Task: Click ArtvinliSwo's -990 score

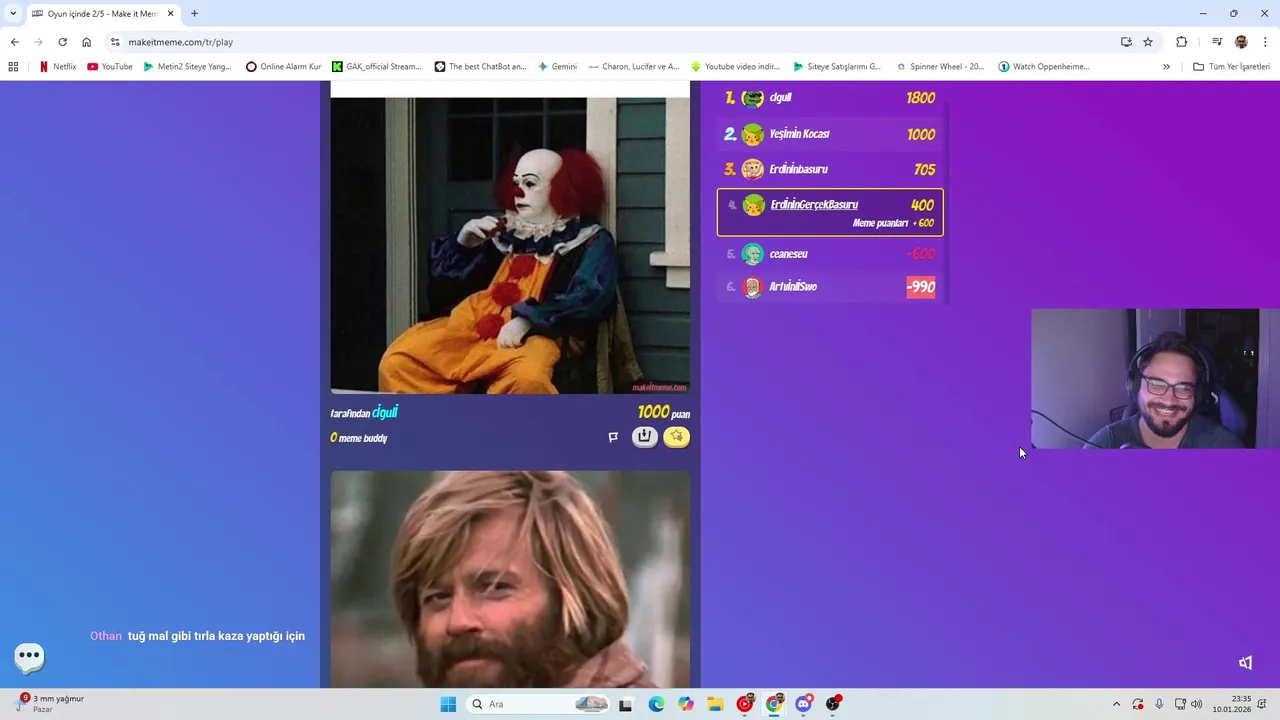Action: [x=921, y=287]
